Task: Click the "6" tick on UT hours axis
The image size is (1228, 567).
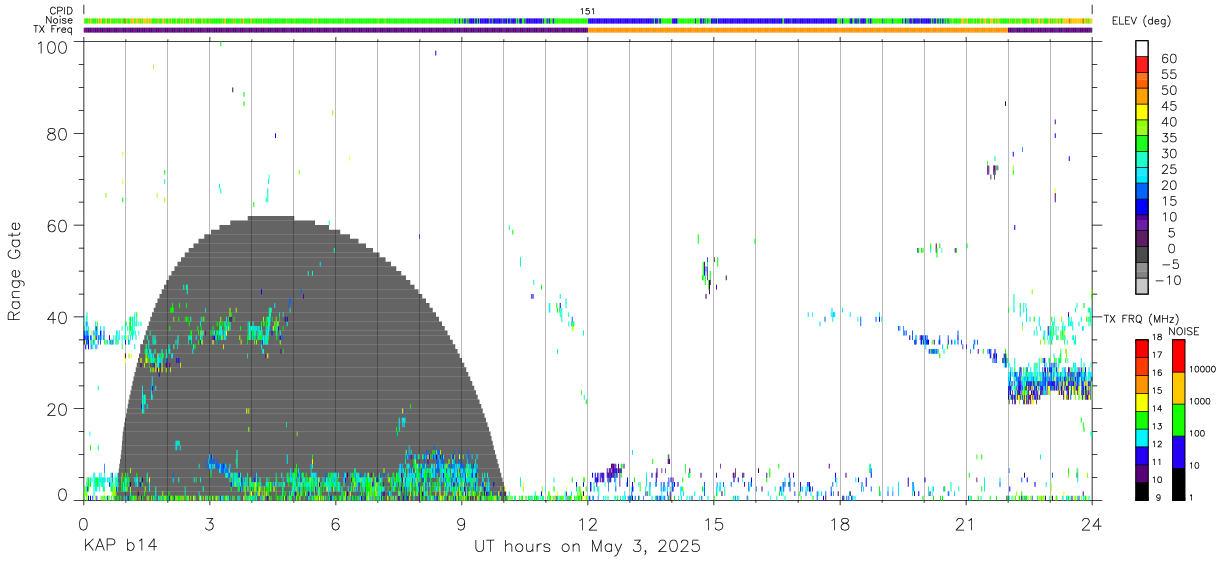Action: click(335, 524)
